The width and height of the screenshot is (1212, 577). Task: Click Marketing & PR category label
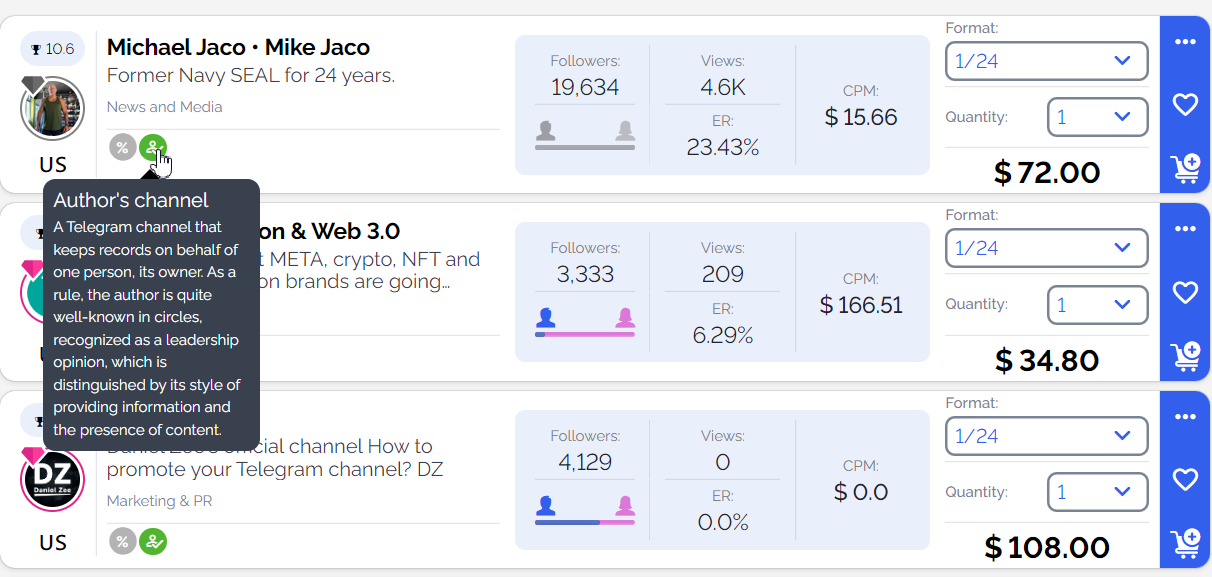tap(160, 501)
